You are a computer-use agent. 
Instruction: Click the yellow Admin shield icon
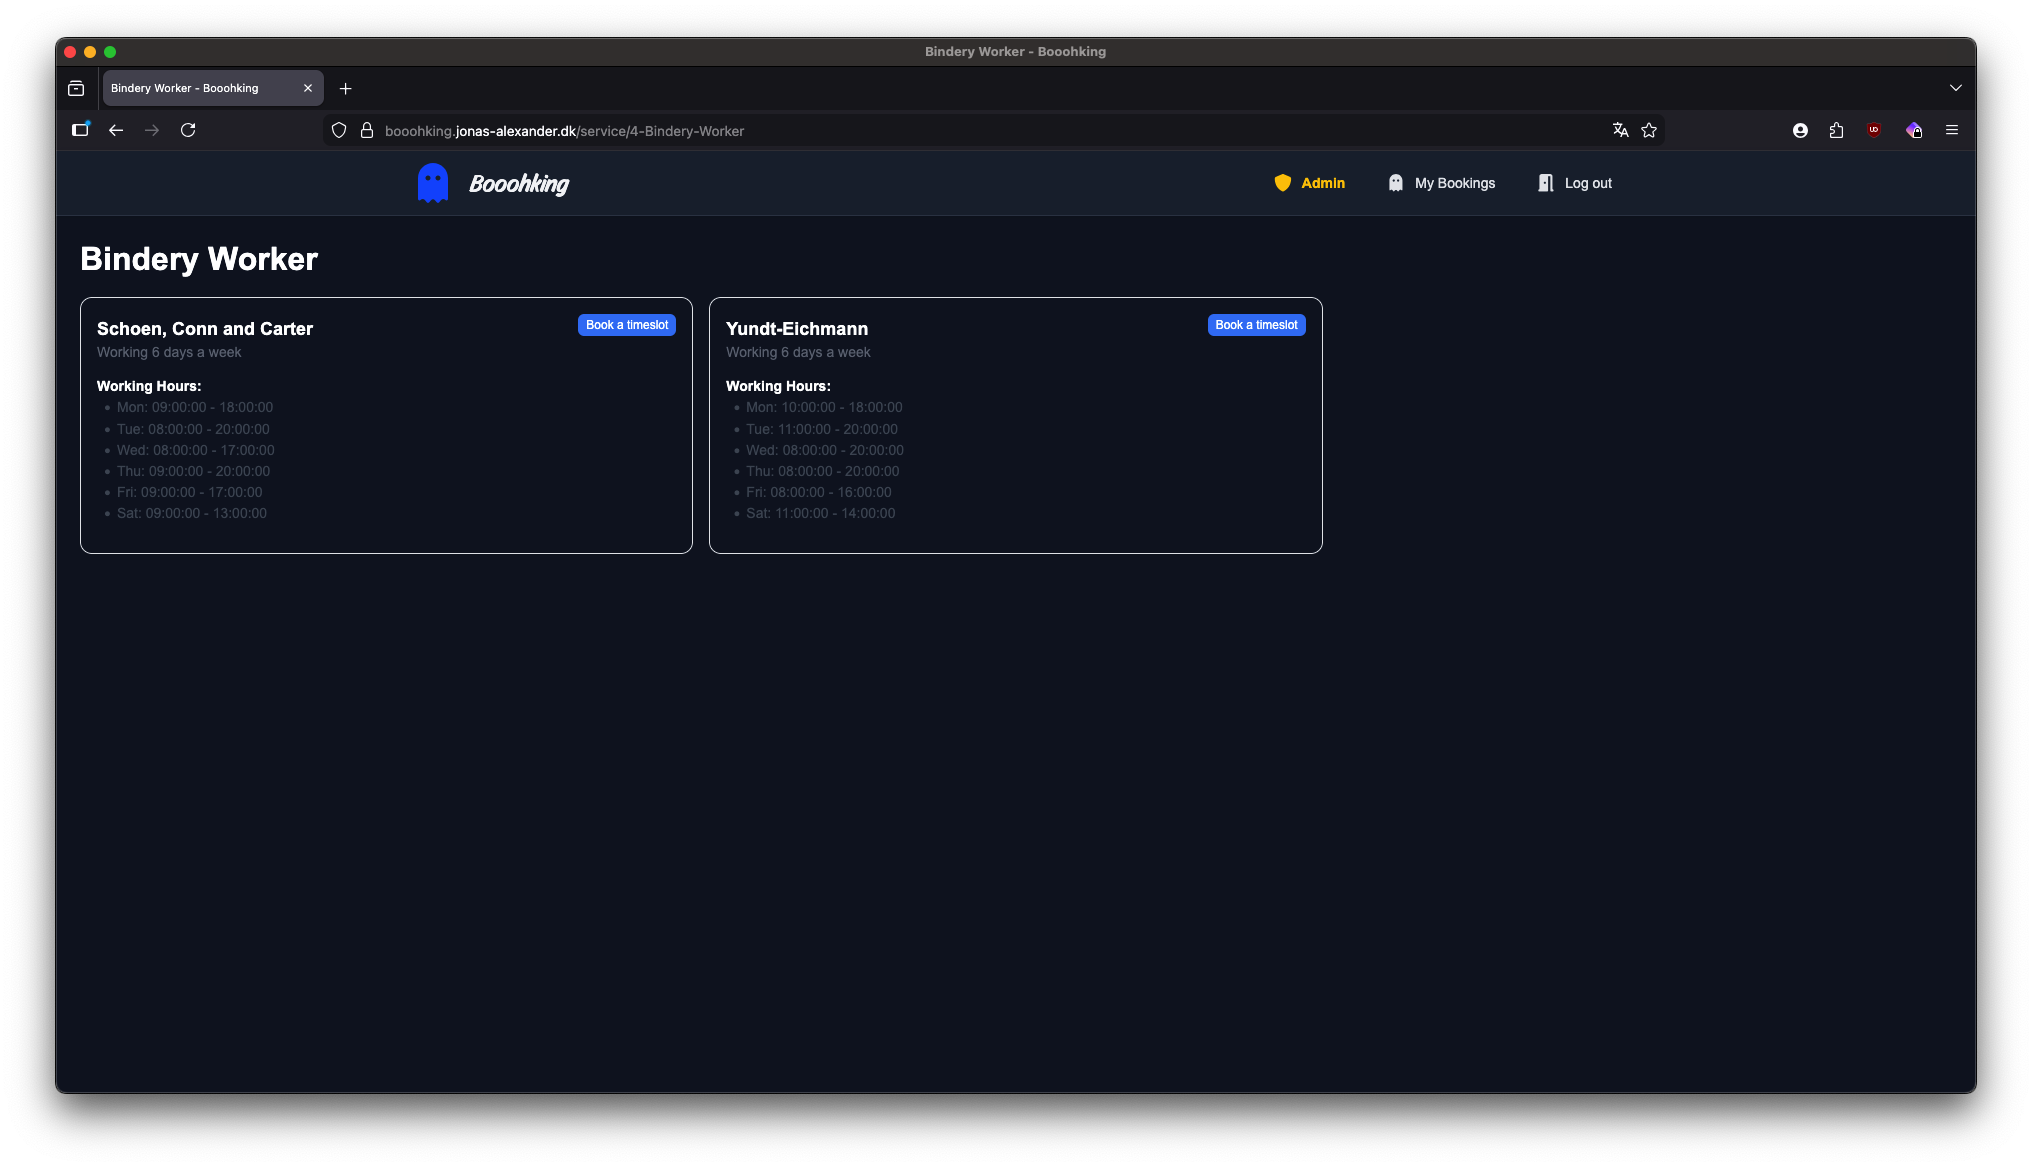coord(1283,183)
